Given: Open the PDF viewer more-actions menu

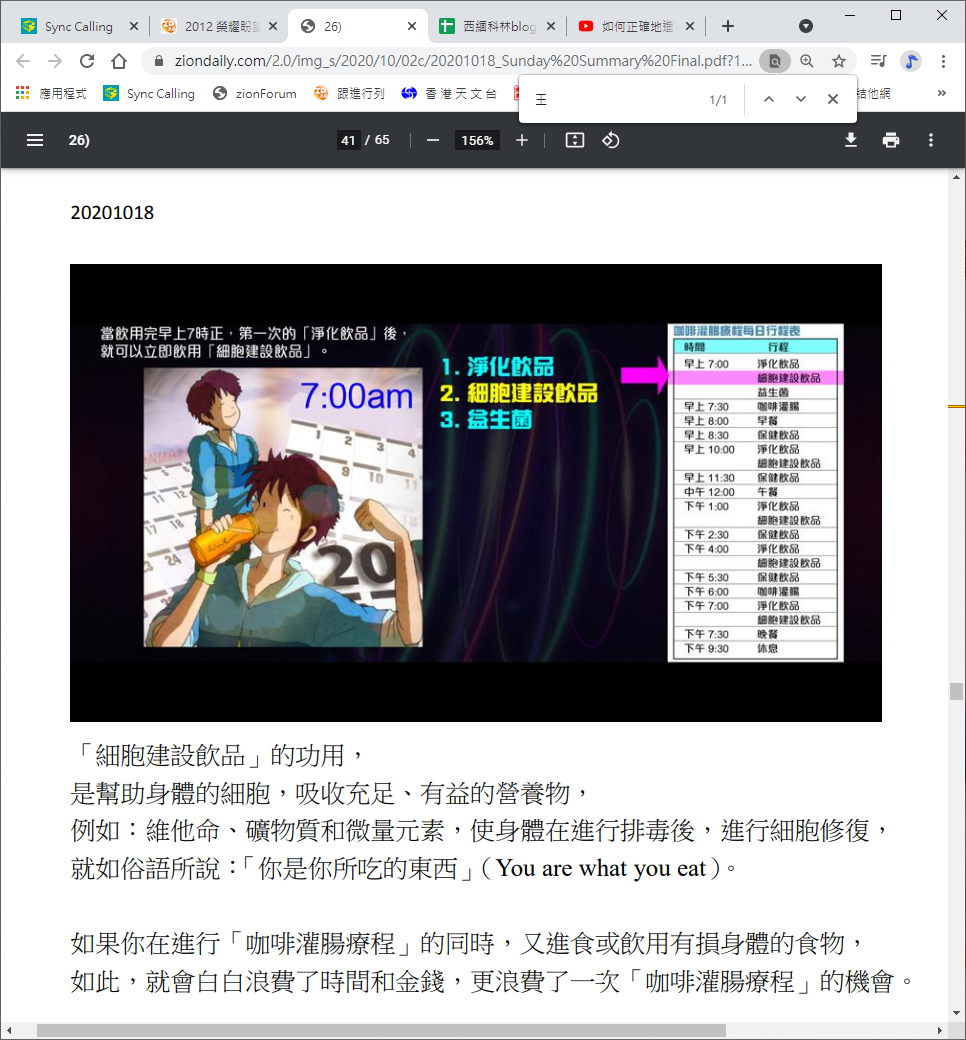Looking at the screenshot, I should pyautogui.click(x=931, y=140).
